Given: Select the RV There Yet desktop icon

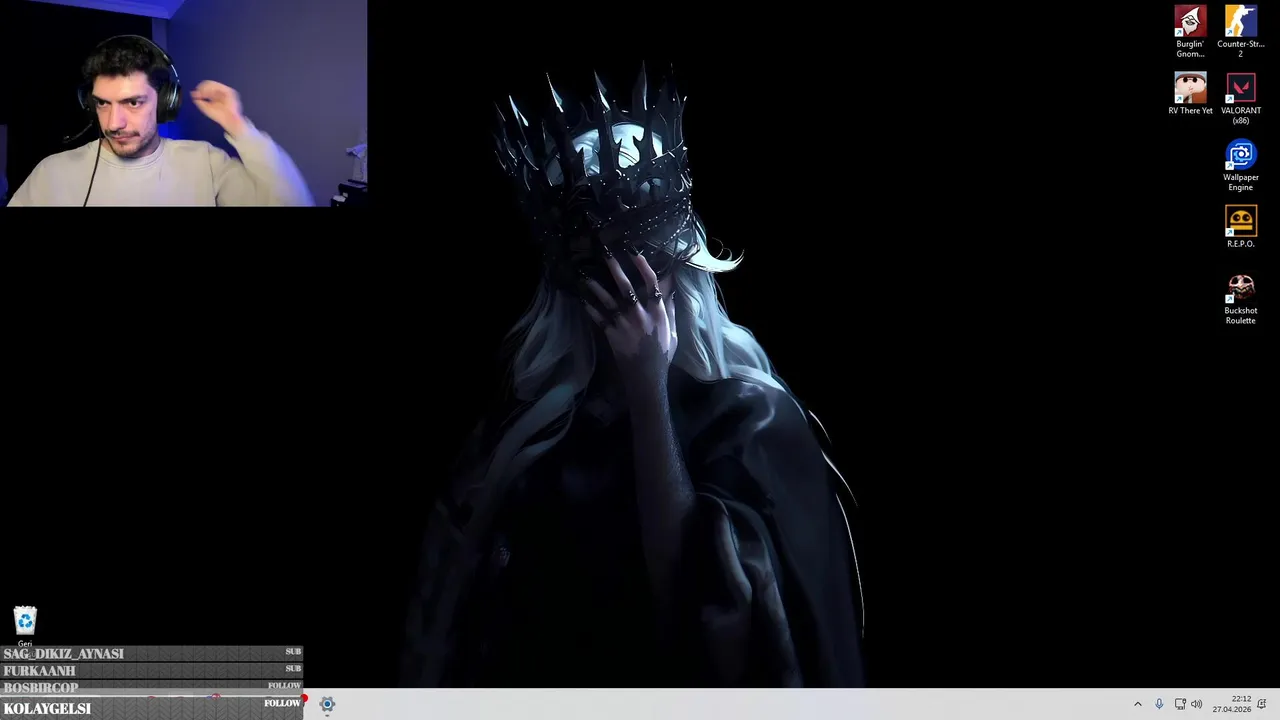Looking at the screenshot, I should click(x=1190, y=94).
